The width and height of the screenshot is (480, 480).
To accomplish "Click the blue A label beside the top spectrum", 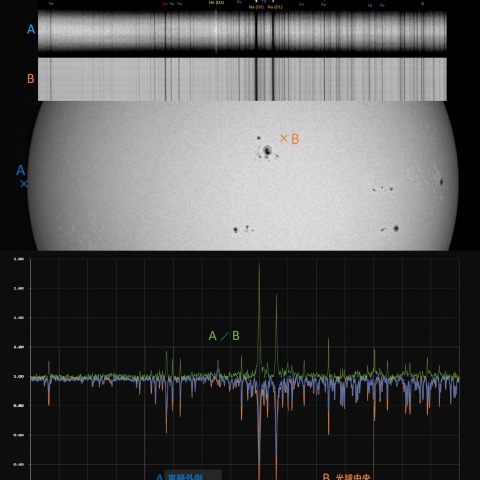I will [31, 29].
